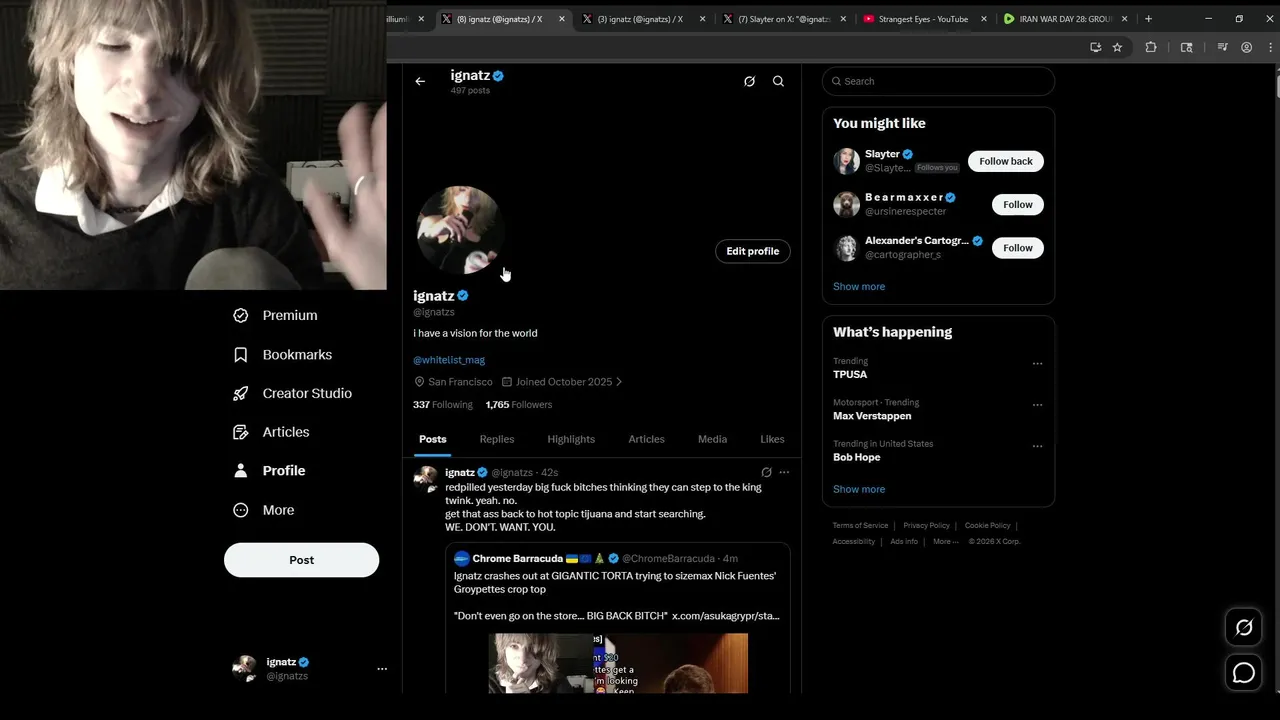Close the (3) ignatz browser tab
The width and height of the screenshot is (1280, 720).
pyautogui.click(x=703, y=19)
